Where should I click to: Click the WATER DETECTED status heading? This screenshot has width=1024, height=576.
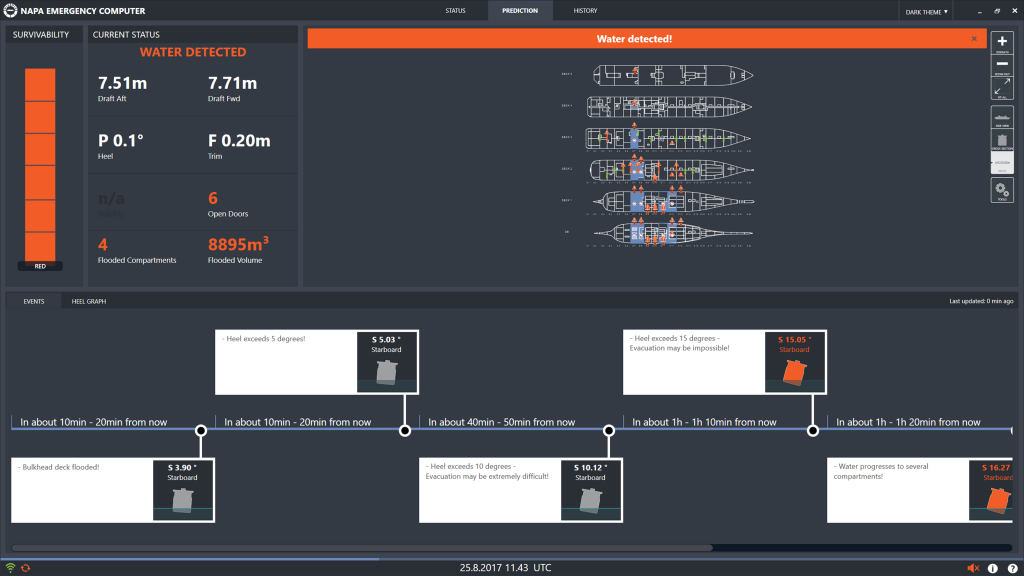coord(193,52)
